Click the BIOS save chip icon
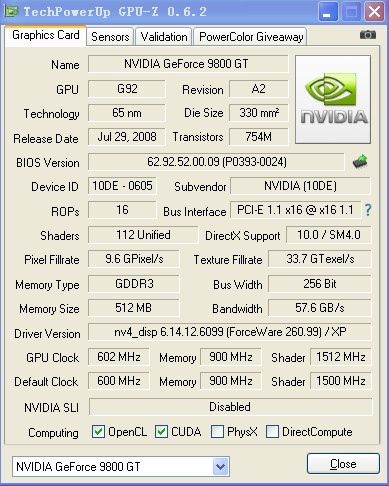This screenshot has width=389, height=486. point(360,162)
